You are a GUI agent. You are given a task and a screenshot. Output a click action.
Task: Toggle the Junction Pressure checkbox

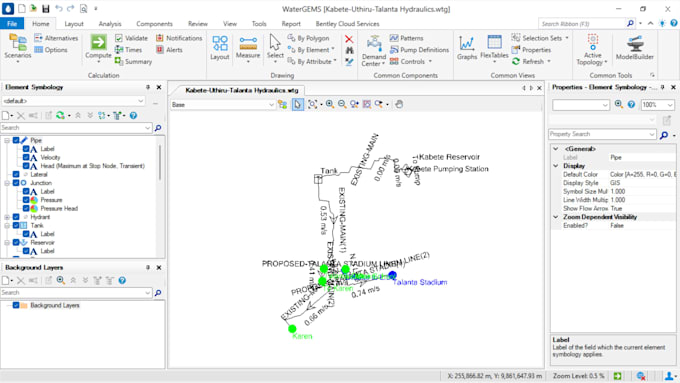pyautogui.click(x=26, y=200)
